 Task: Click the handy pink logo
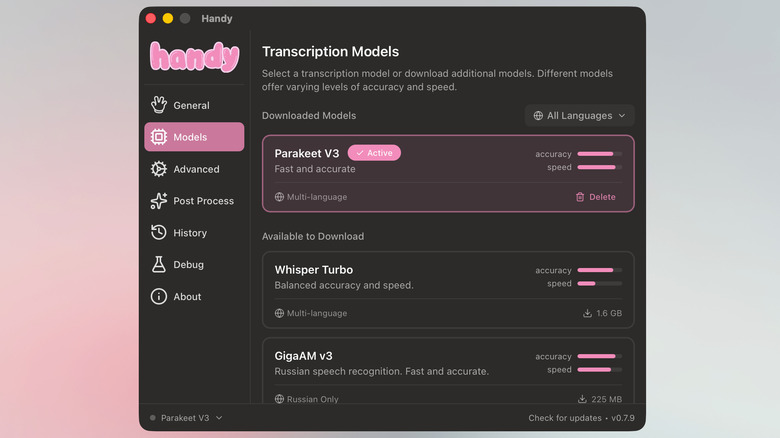coord(195,57)
